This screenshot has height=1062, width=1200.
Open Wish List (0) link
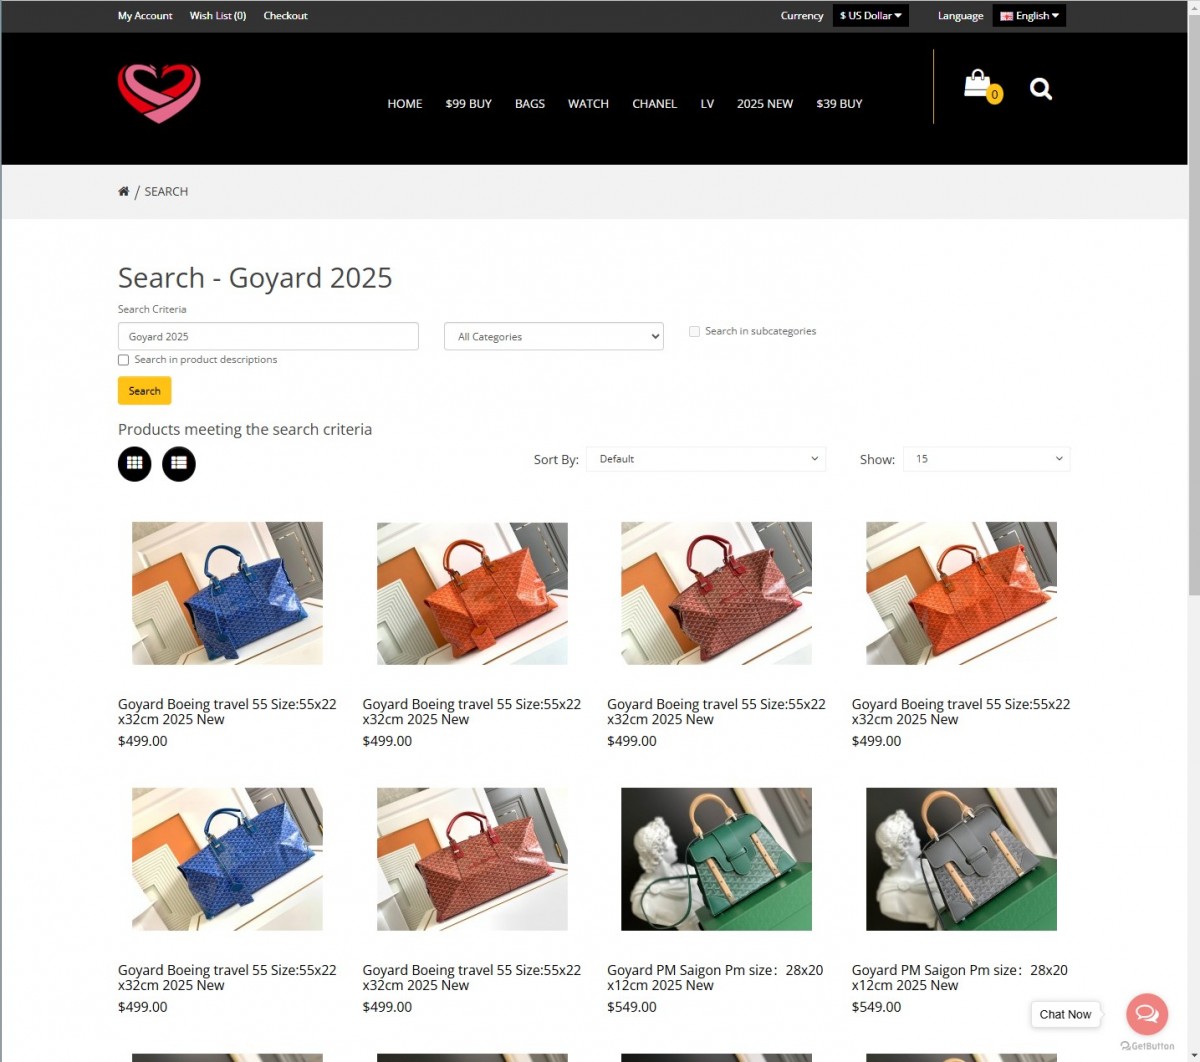(x=218, y=16)
